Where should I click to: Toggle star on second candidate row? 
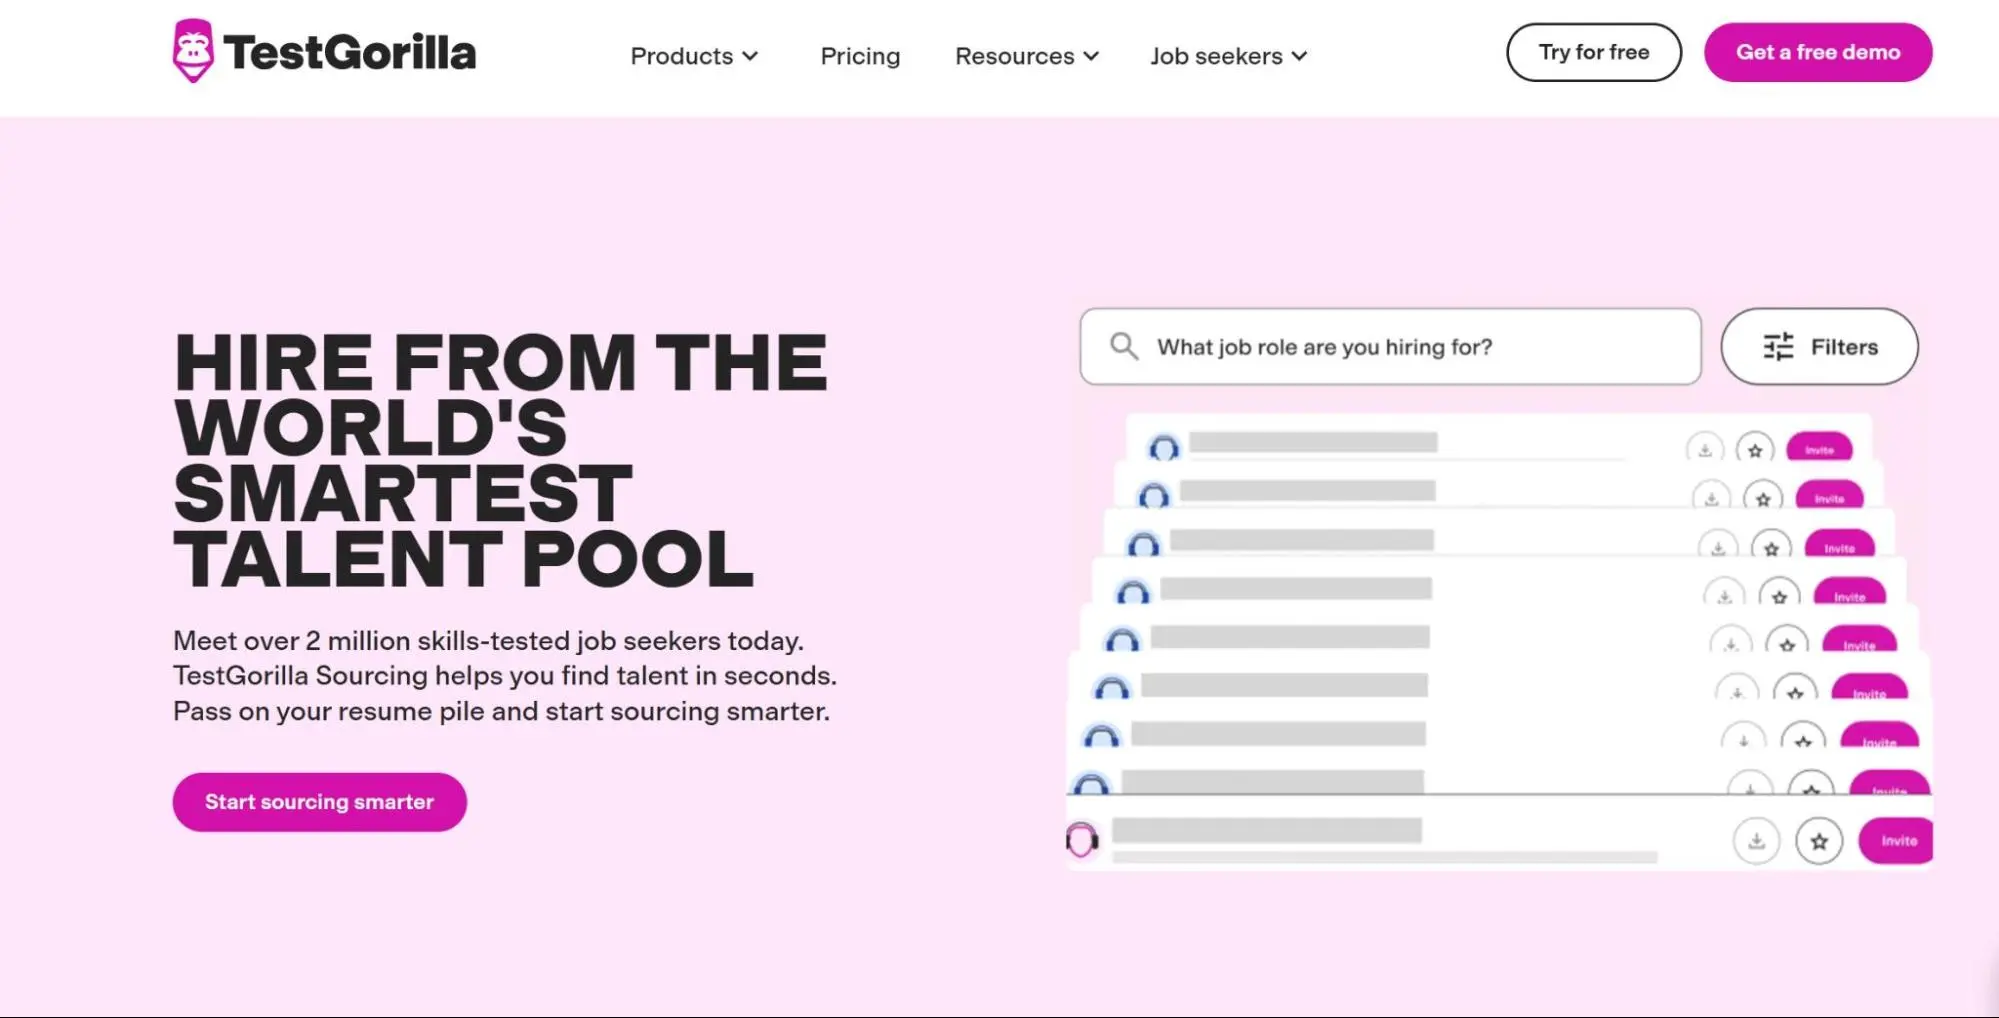coord(1764,497)
